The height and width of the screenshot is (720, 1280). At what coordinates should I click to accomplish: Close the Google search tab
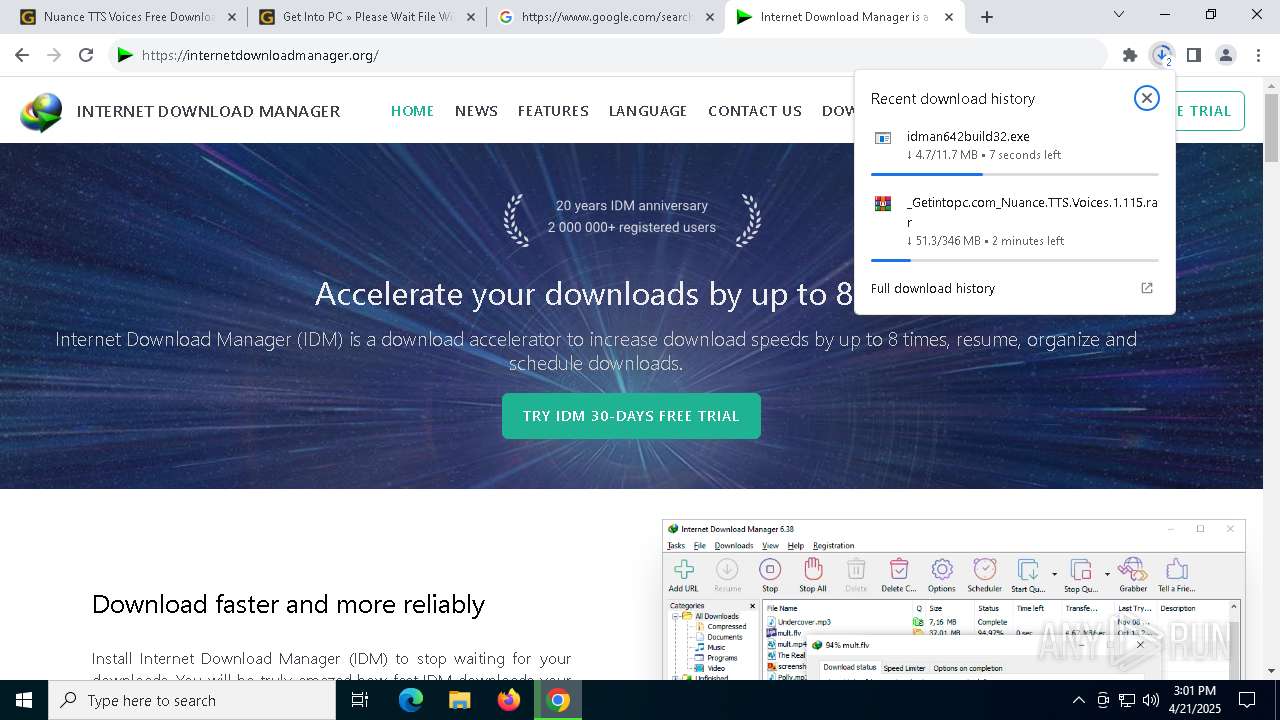pos(710,17)
